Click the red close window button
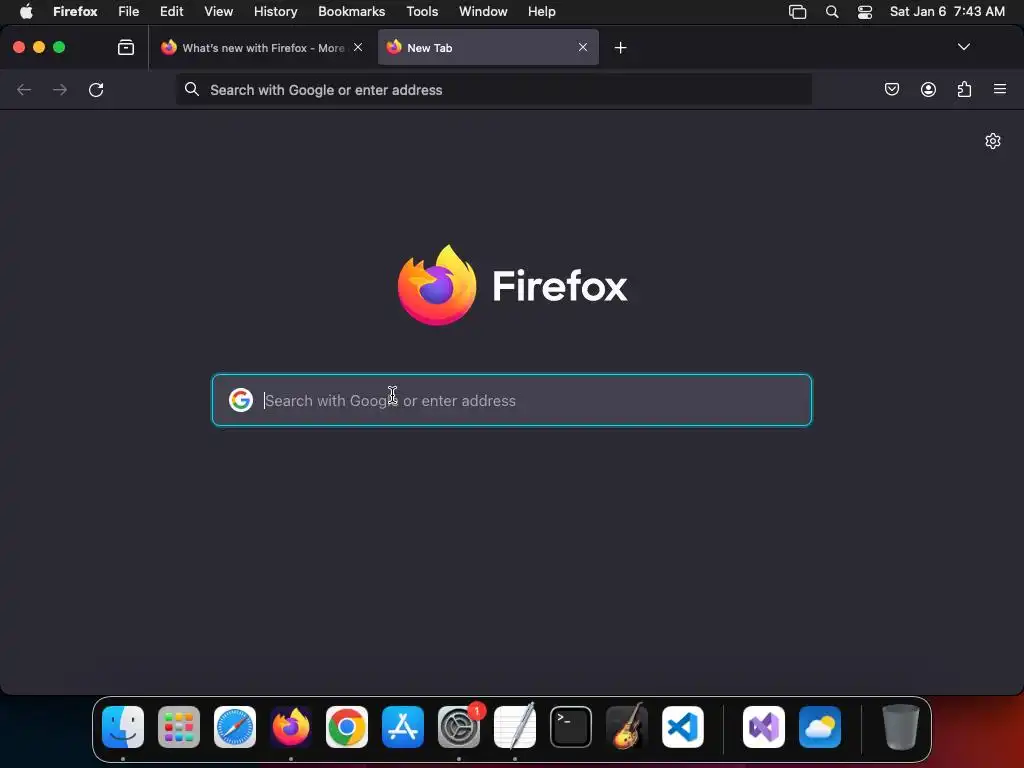 [x=19, y=47]
